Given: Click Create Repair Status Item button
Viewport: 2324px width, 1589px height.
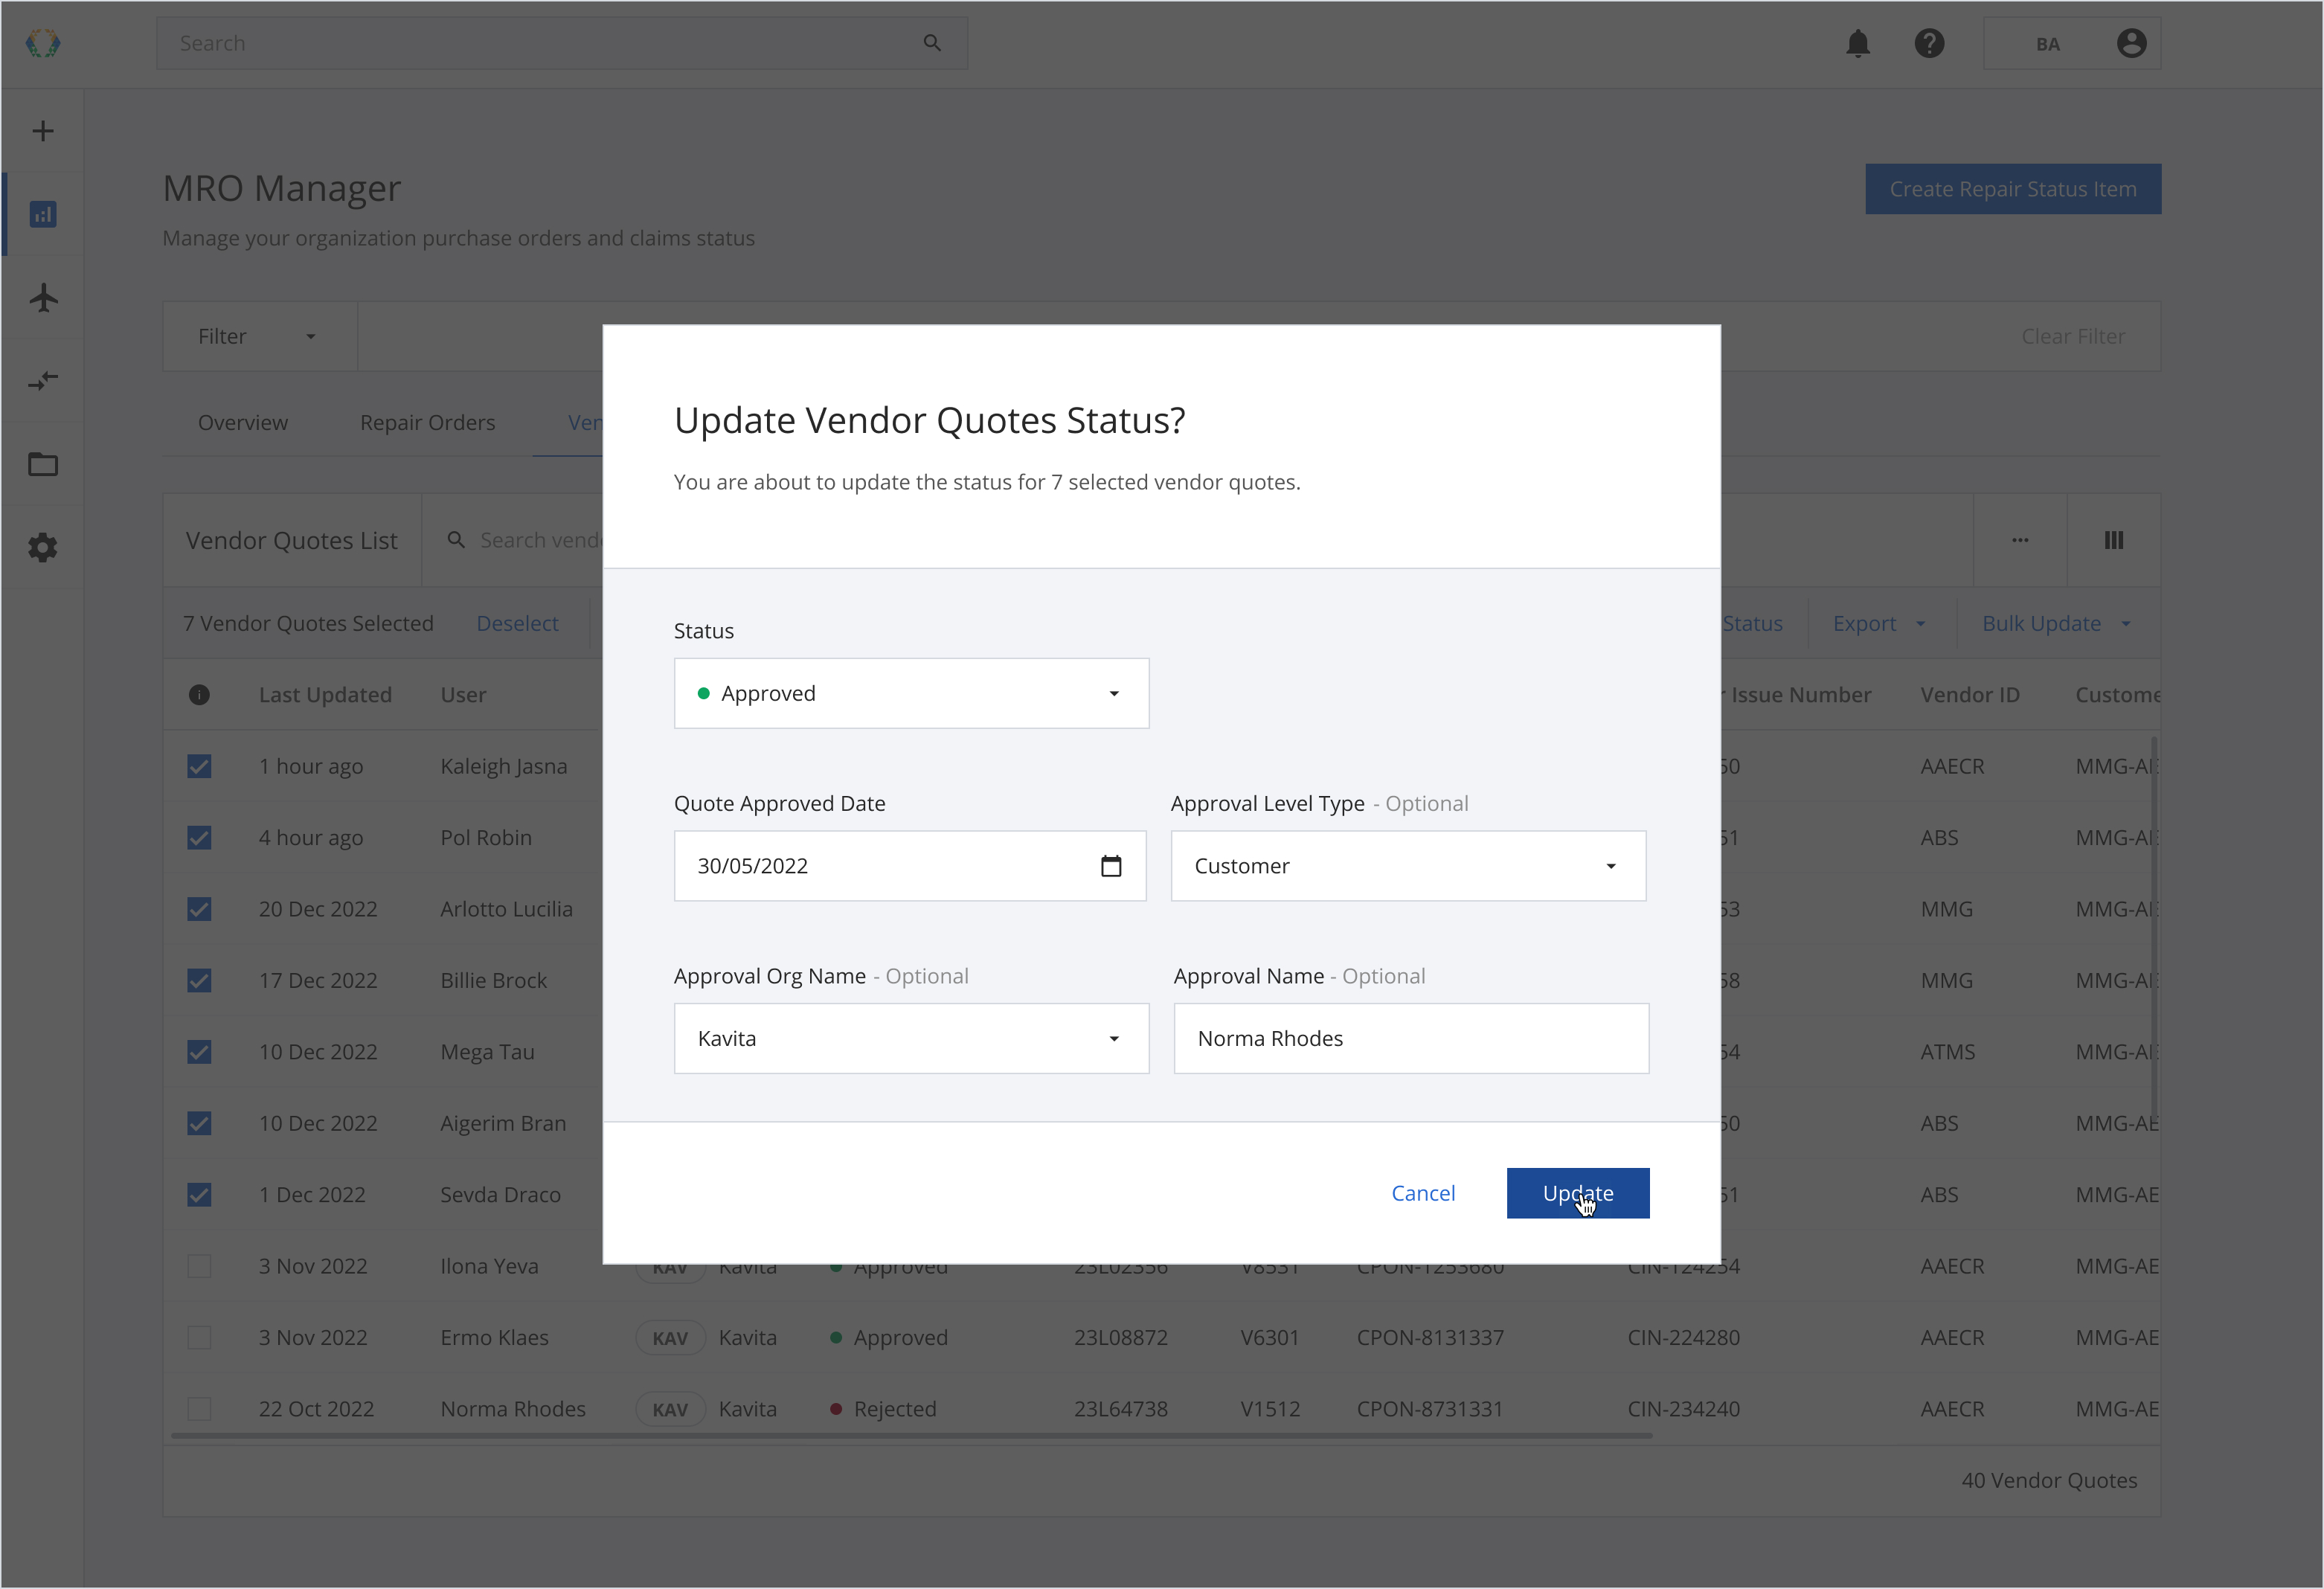Looking at the screenshot, I should pyautogui.click(x=2012, y=189).
